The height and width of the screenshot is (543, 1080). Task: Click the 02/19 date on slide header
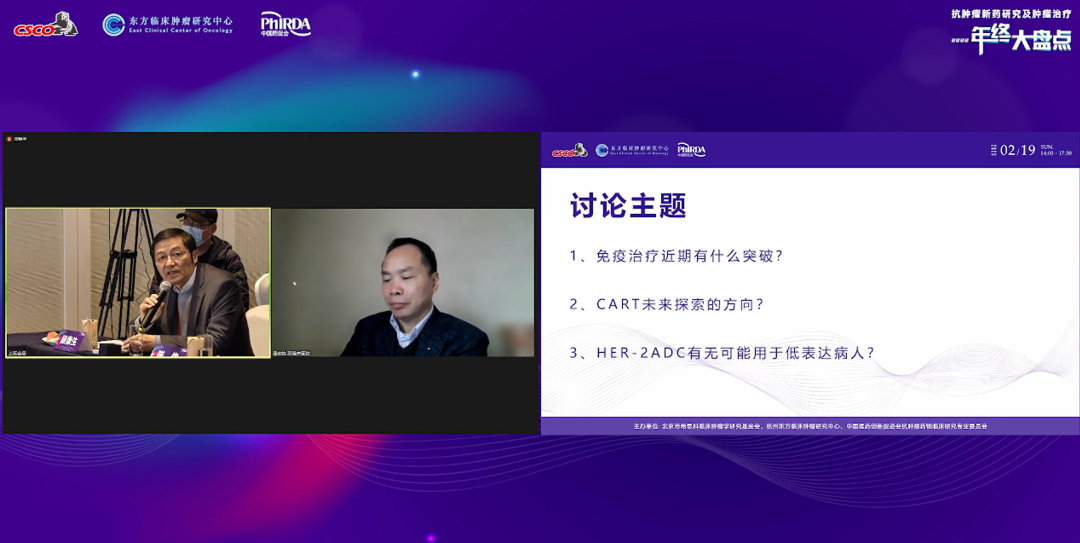(x=1017, y=150)
